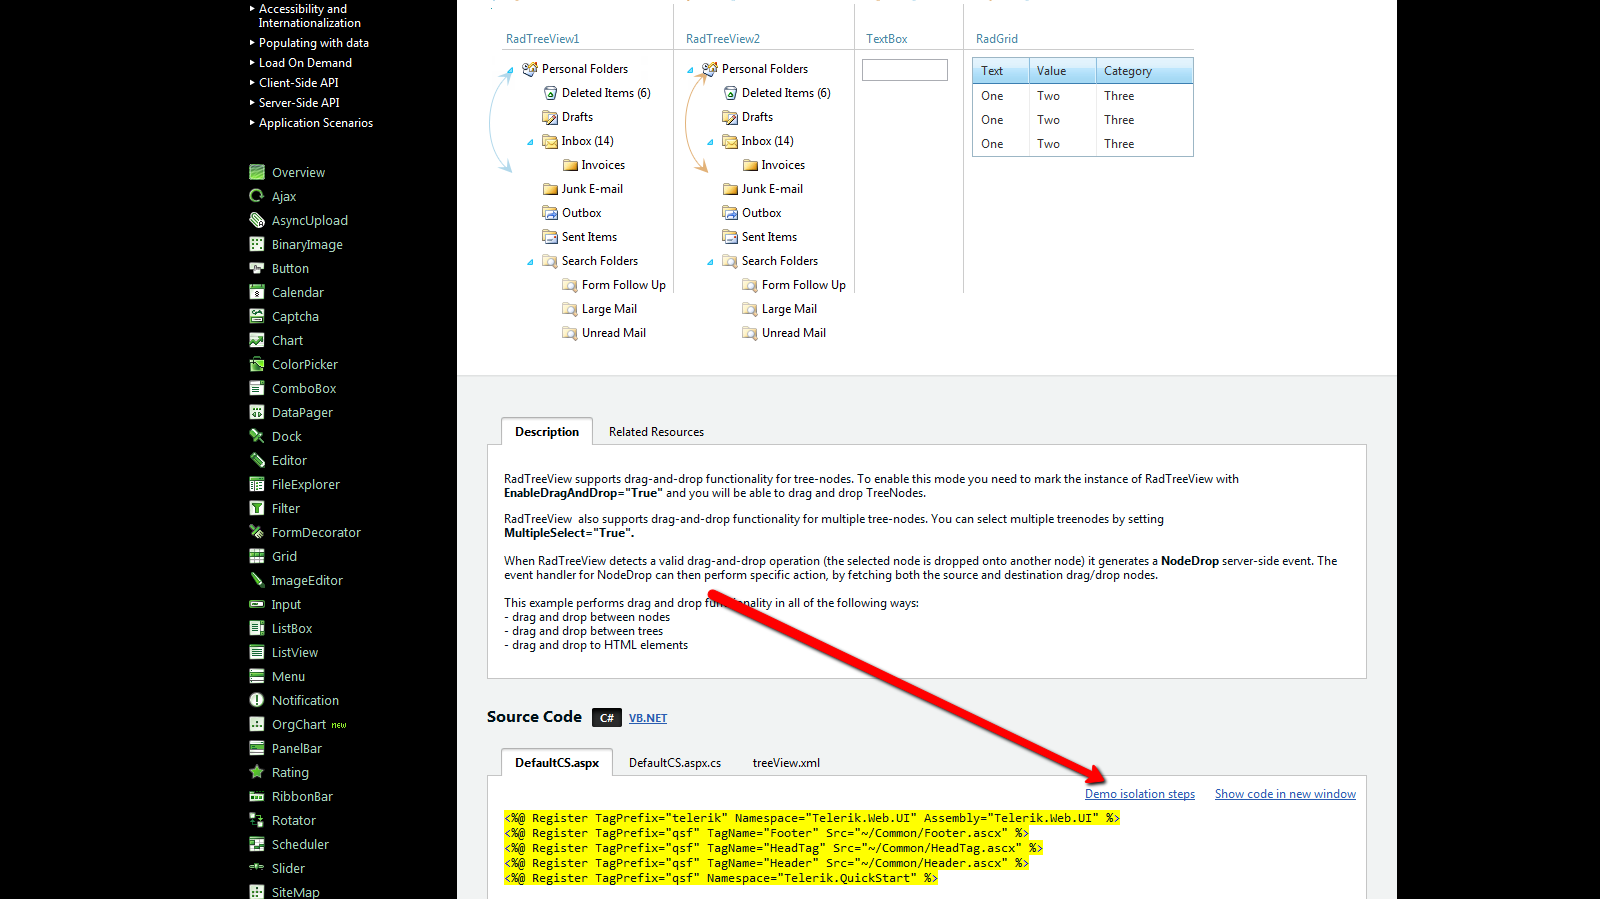Focus the TextBox input field
This screenshot has height=899, width=1600.
pyautogui.click(x=905, y=70)
